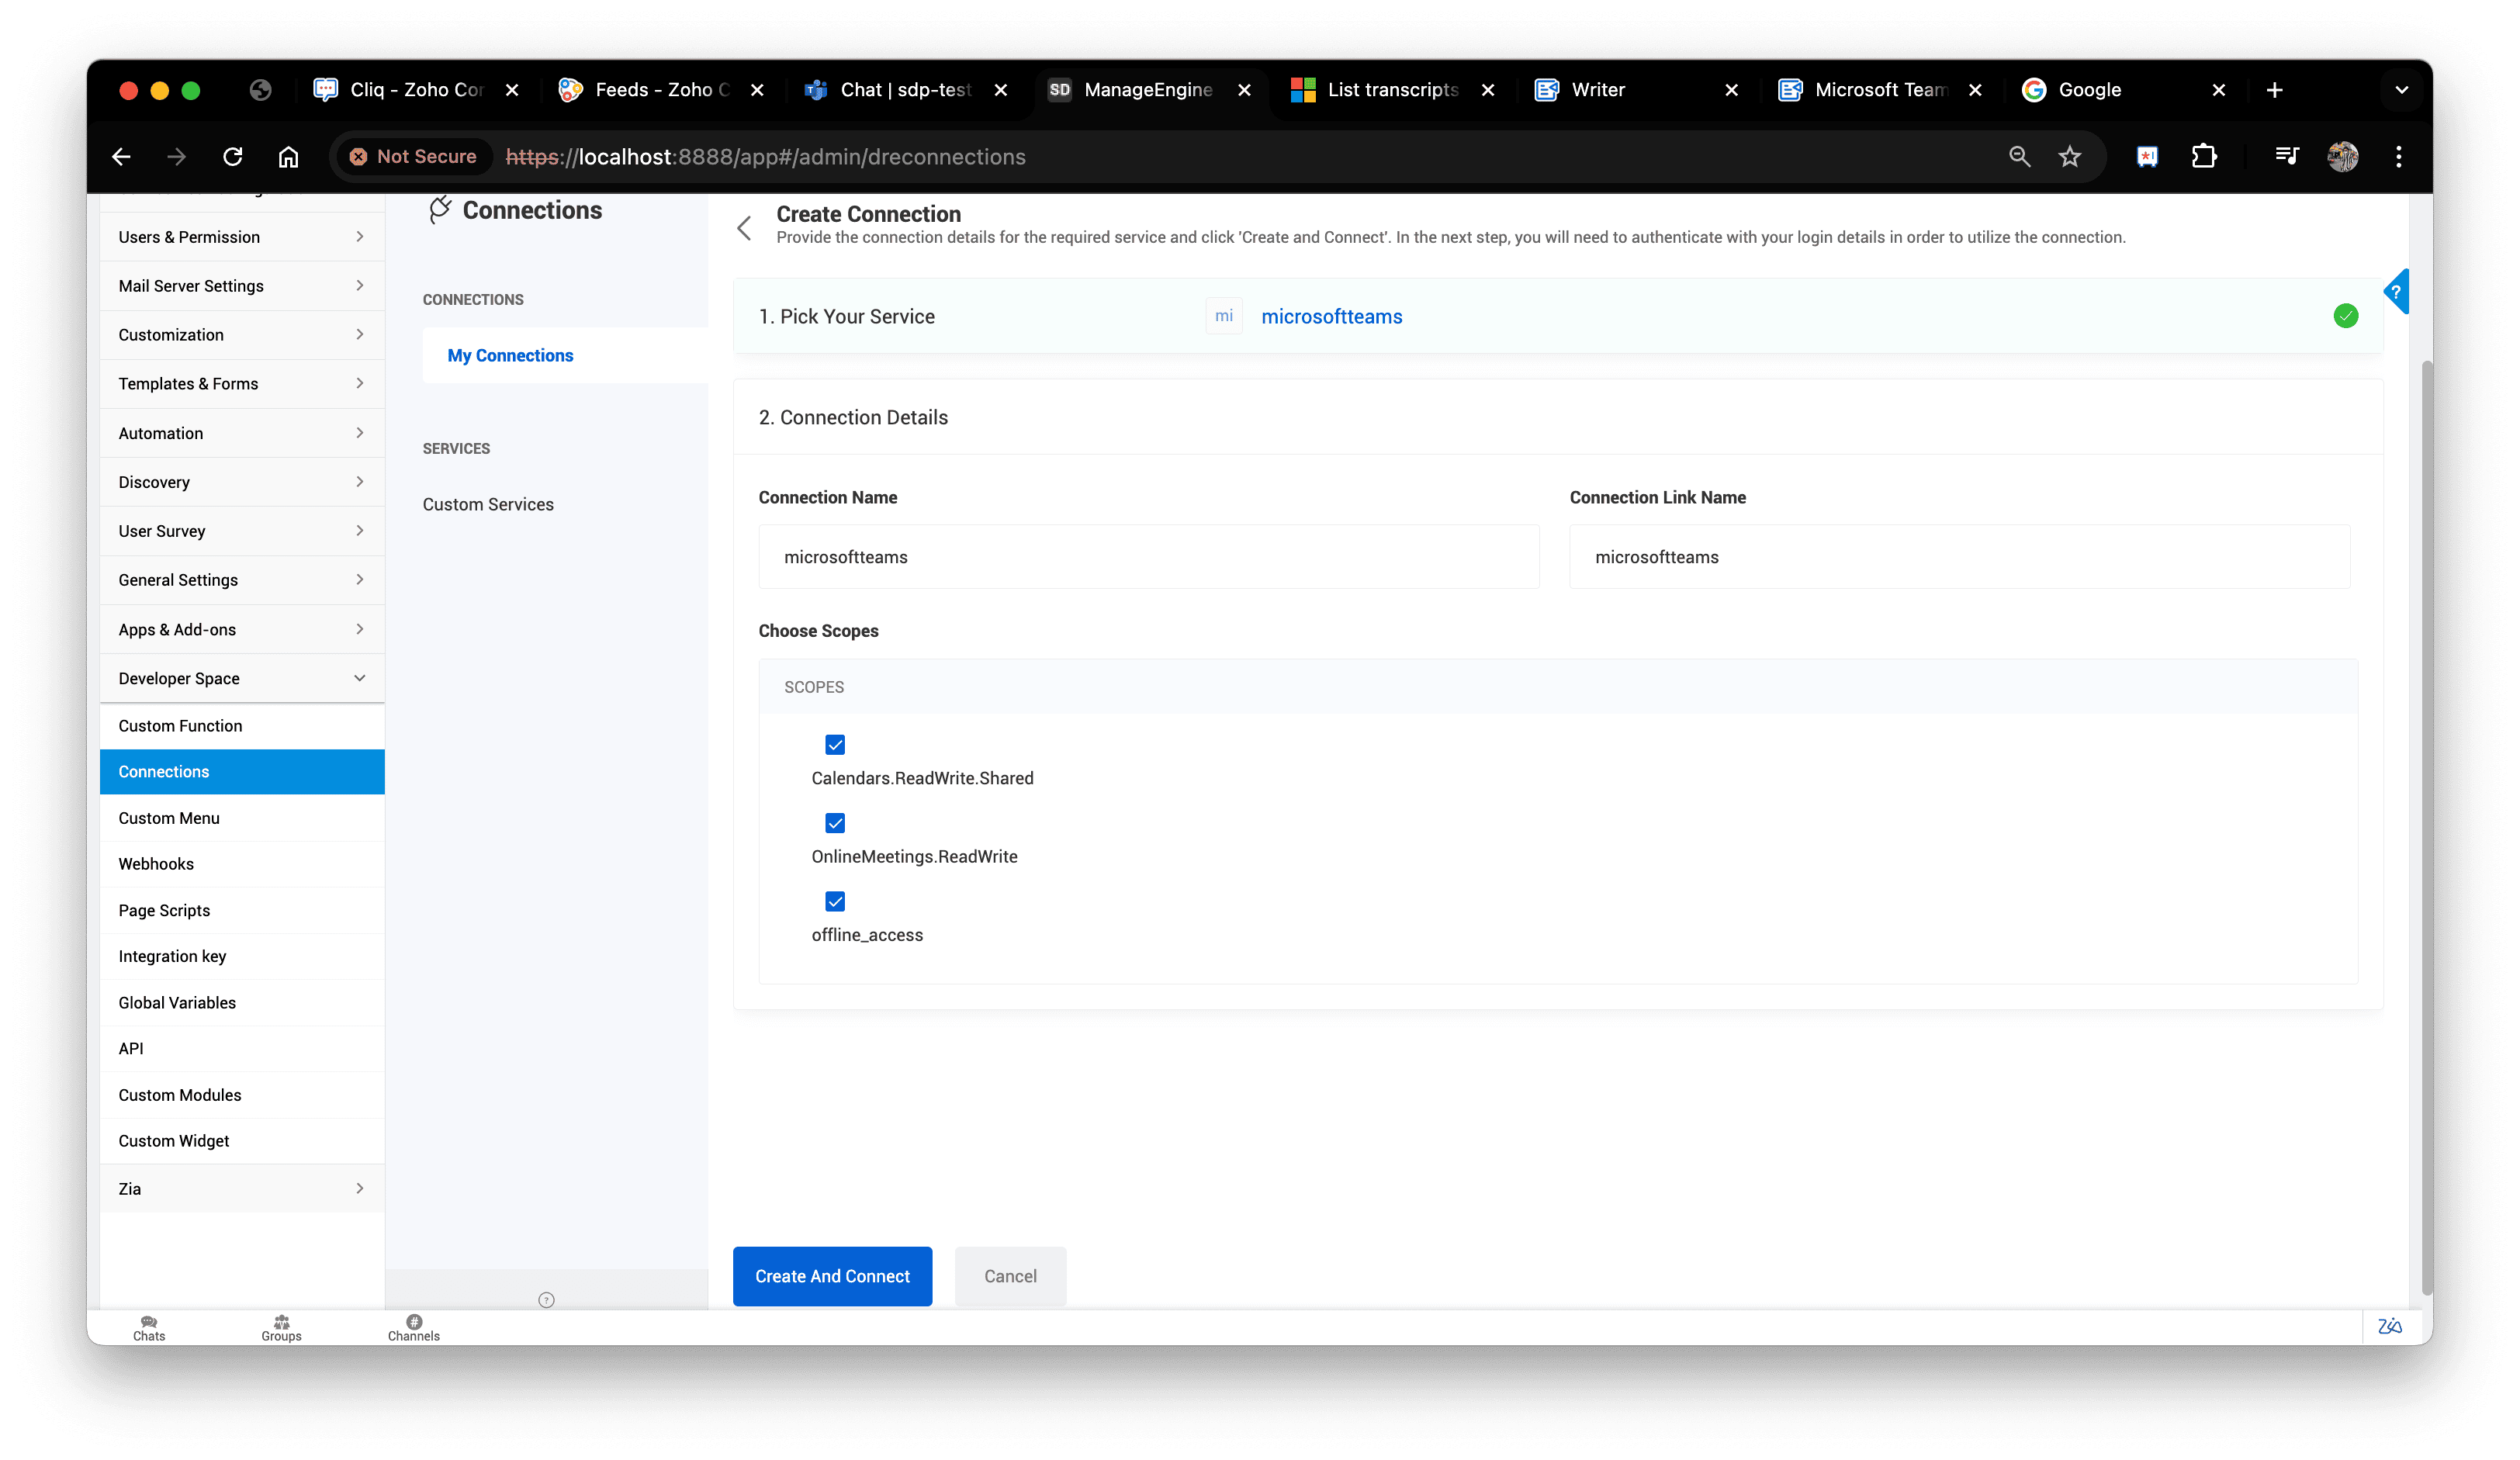Bookmark this page with the star icon
Viewport: 2520px width, 1460px height.
pos(2069,157)
